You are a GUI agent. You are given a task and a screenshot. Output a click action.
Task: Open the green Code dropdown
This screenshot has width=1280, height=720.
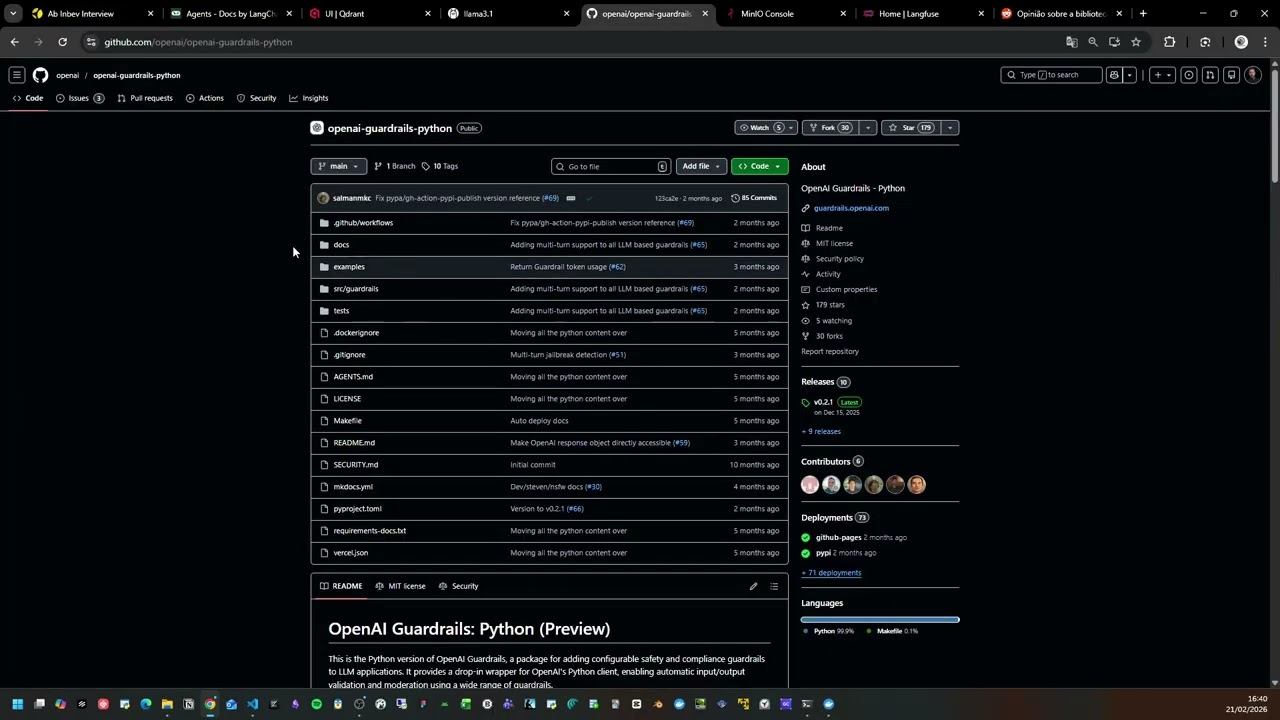[x=759, y=166]
